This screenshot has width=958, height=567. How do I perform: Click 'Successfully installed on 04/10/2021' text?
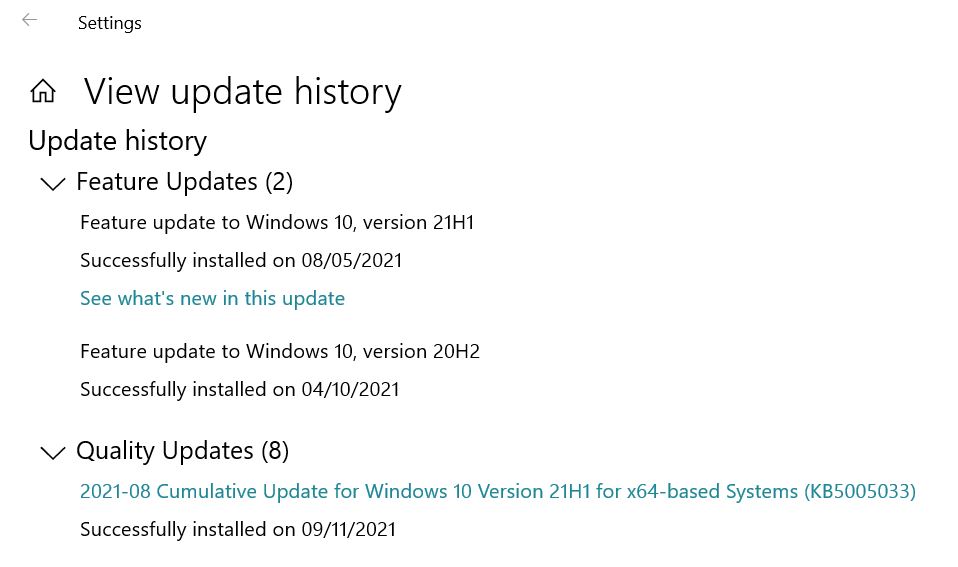coord(240,389)
